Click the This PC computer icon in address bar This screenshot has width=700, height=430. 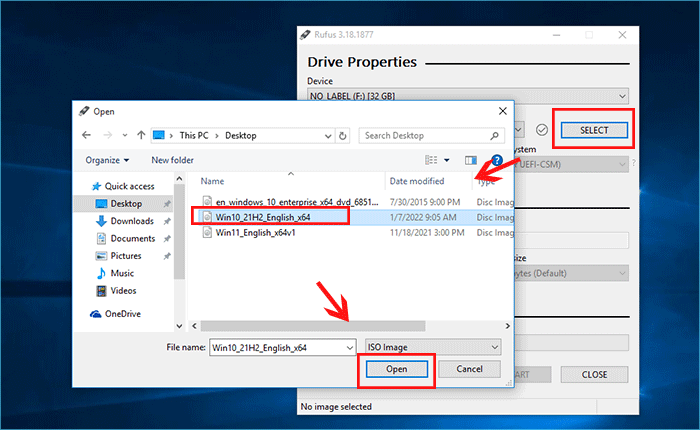pyautogui.click(x=159, y=135)
